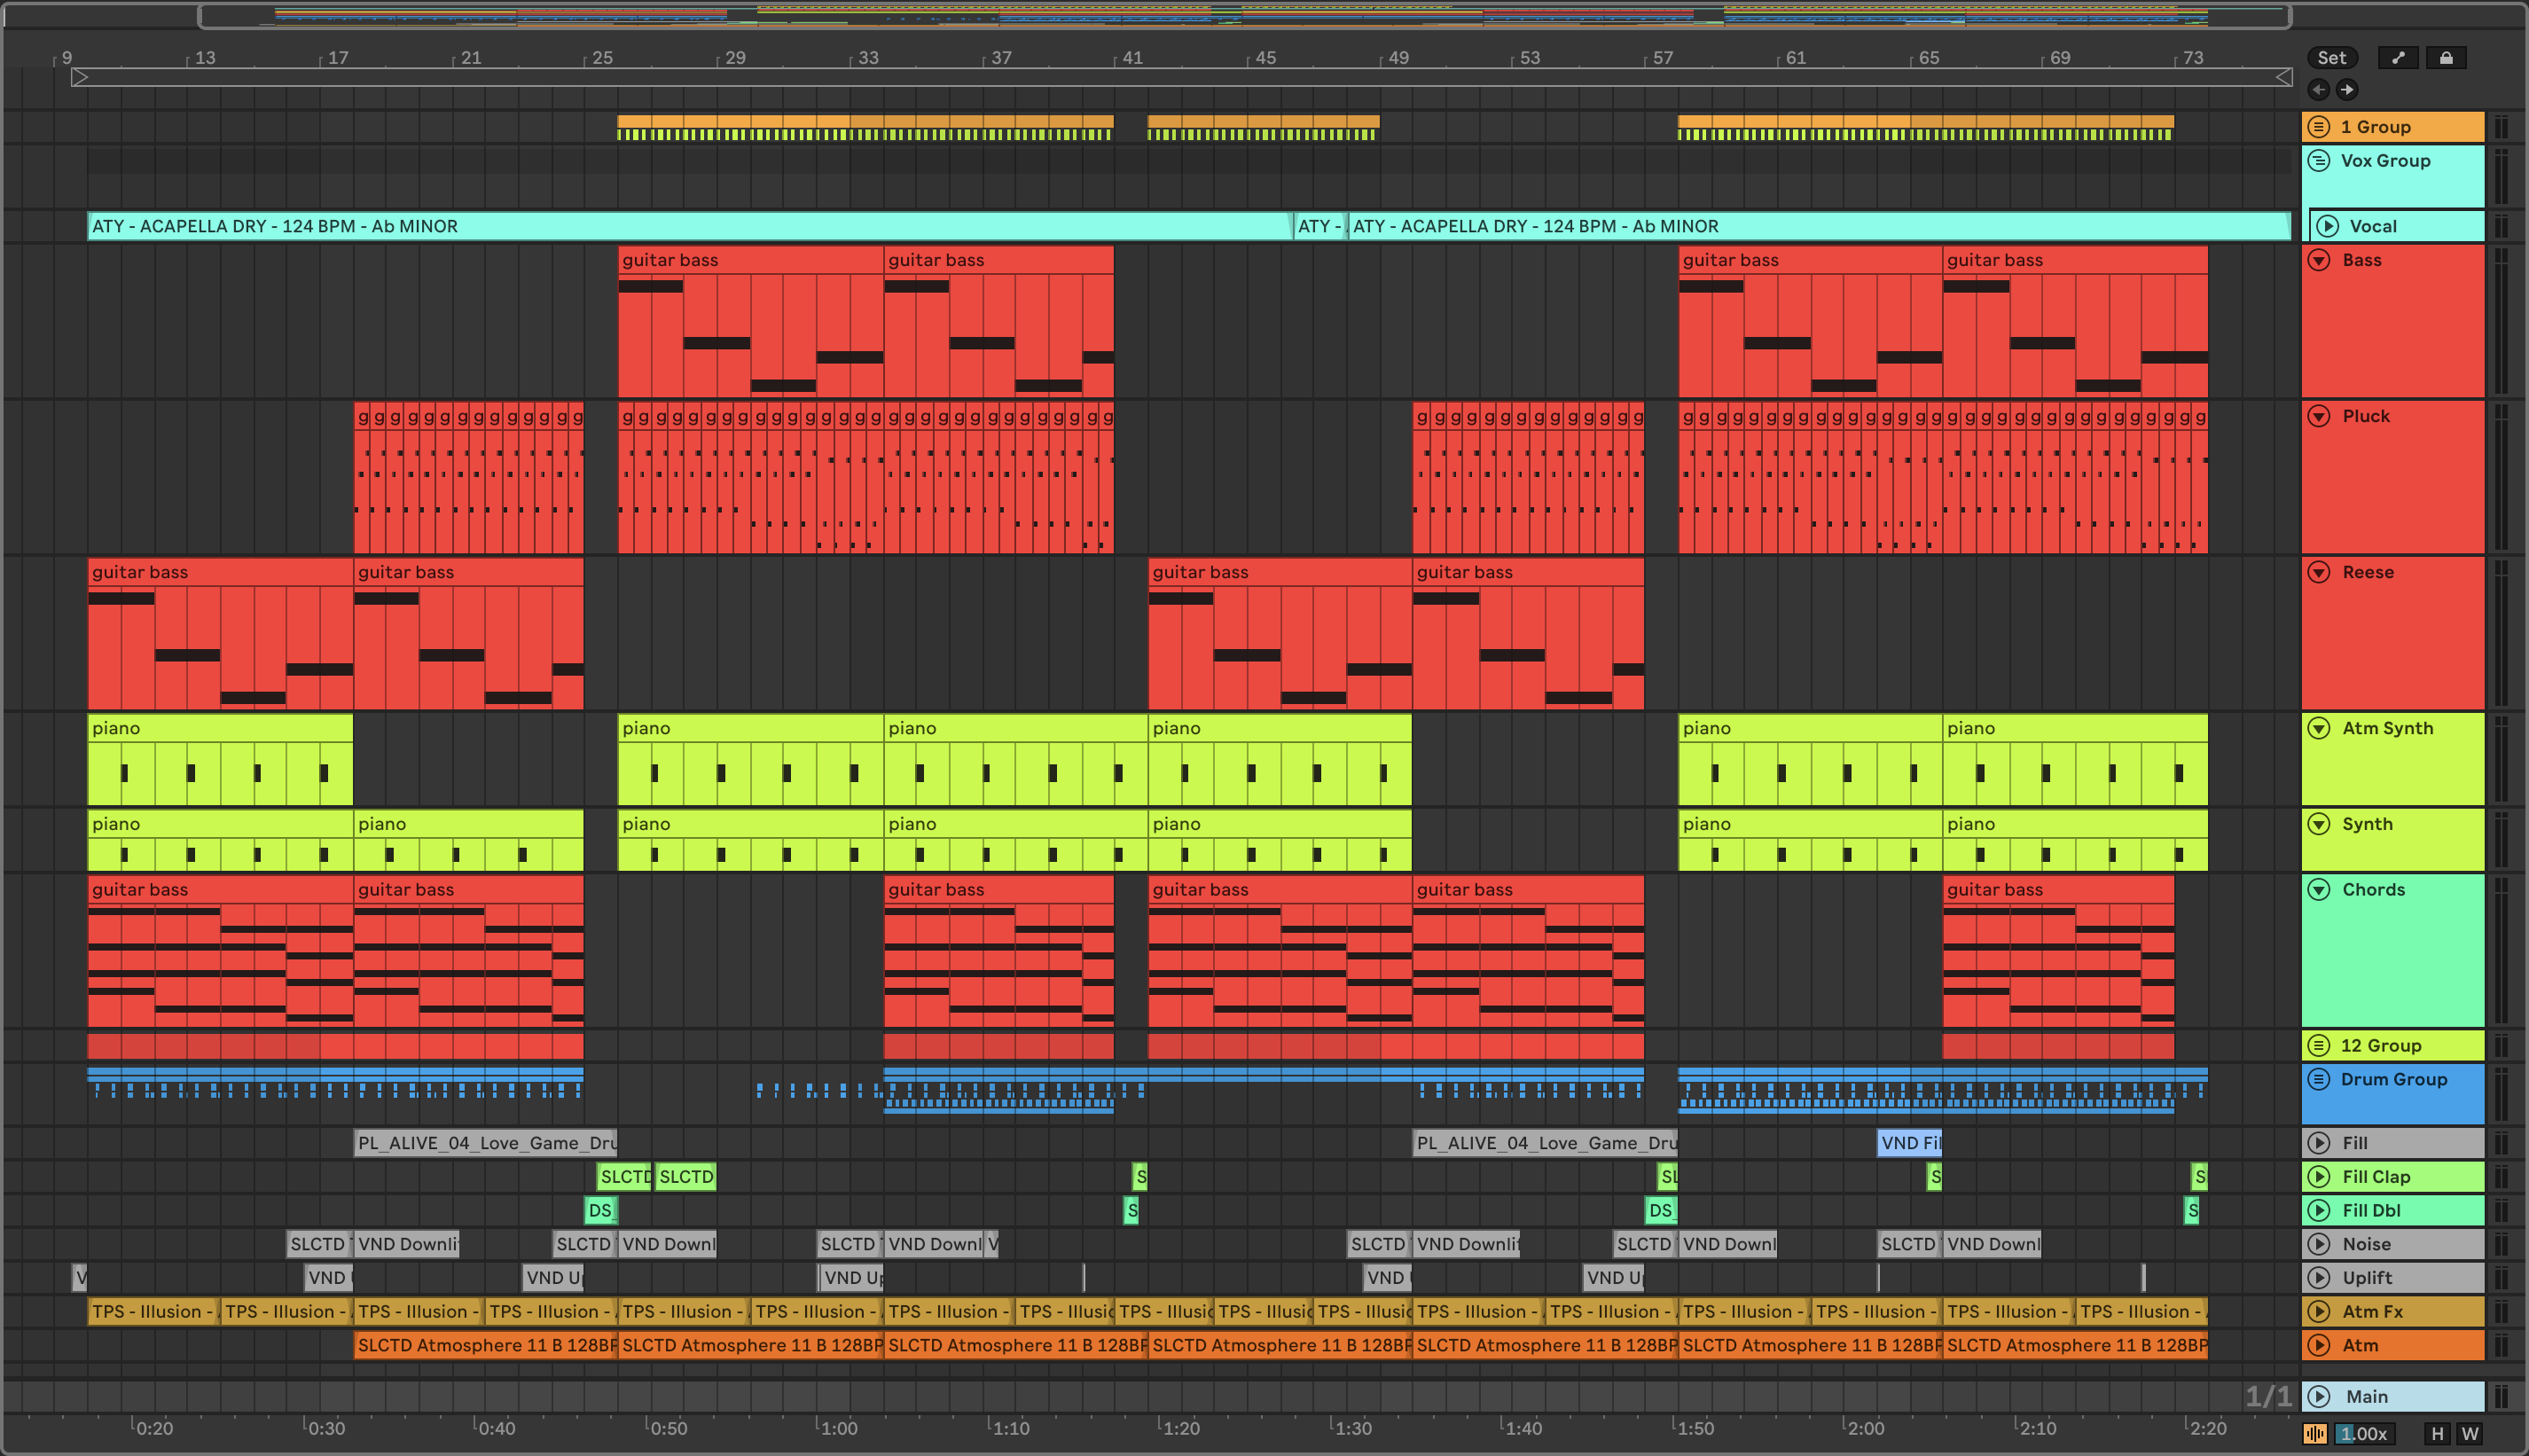Toggle the waveform zoom icon button
Viewport: 2529px width, 1456px height.
click(x=2315, y=1434)
